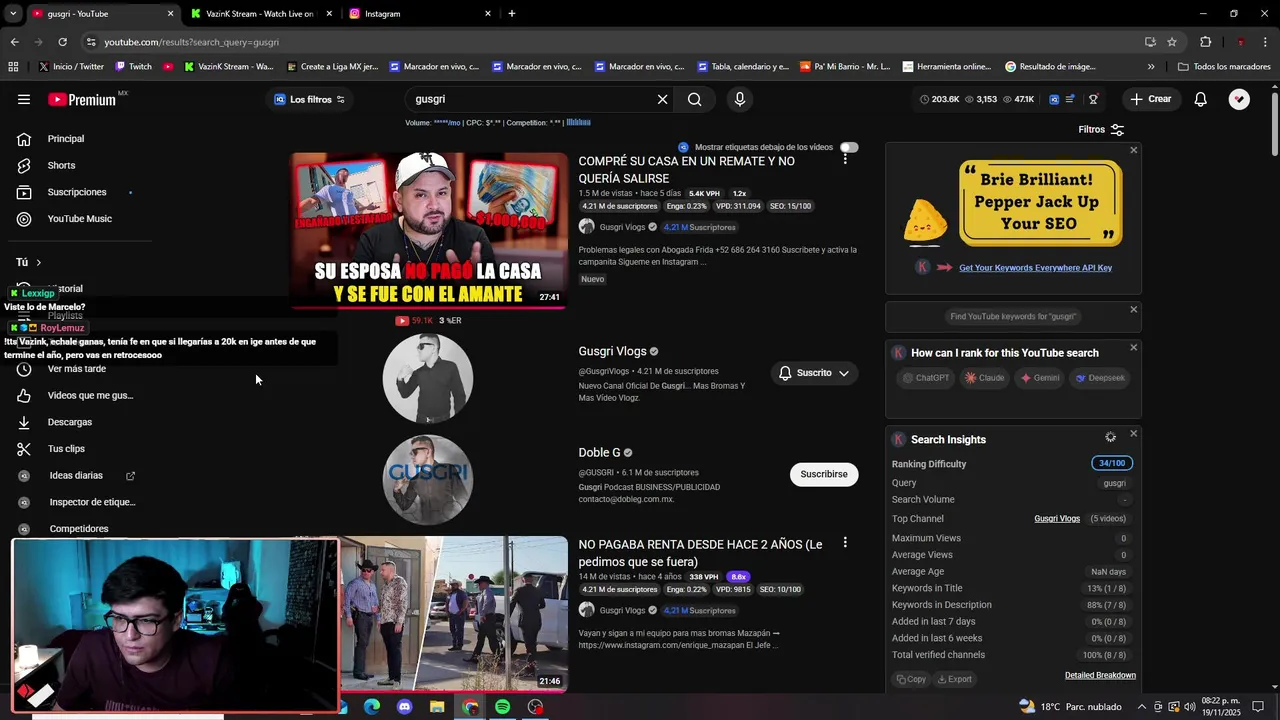
Task: Open Spotify from the taskbar
Action: coord(502,707)
